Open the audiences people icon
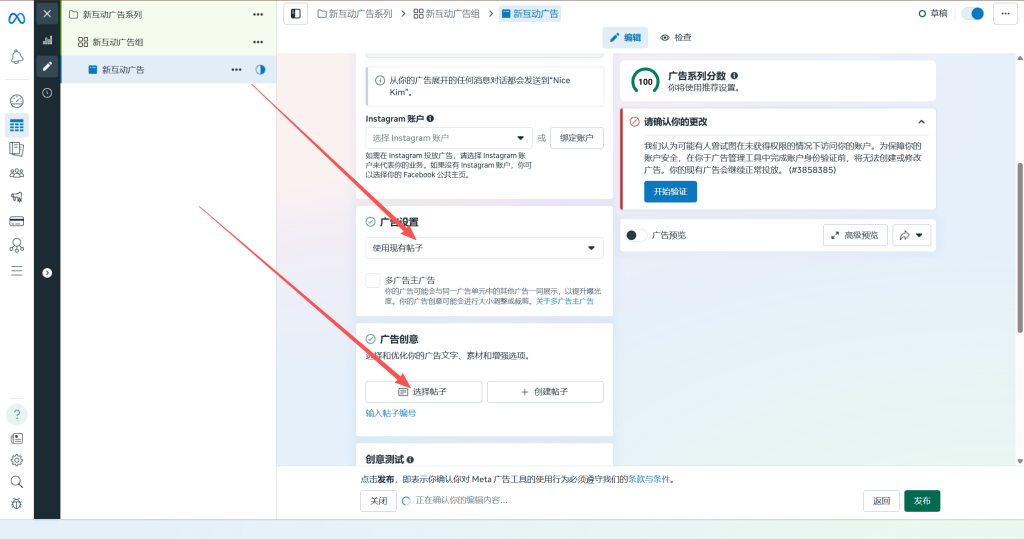 point(17,173)
